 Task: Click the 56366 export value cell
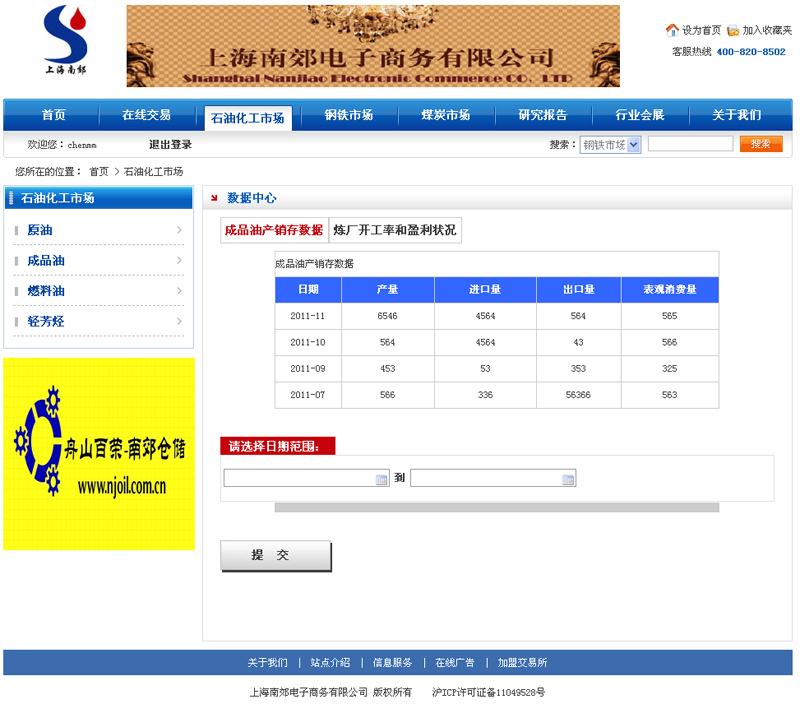coord(578,395)
